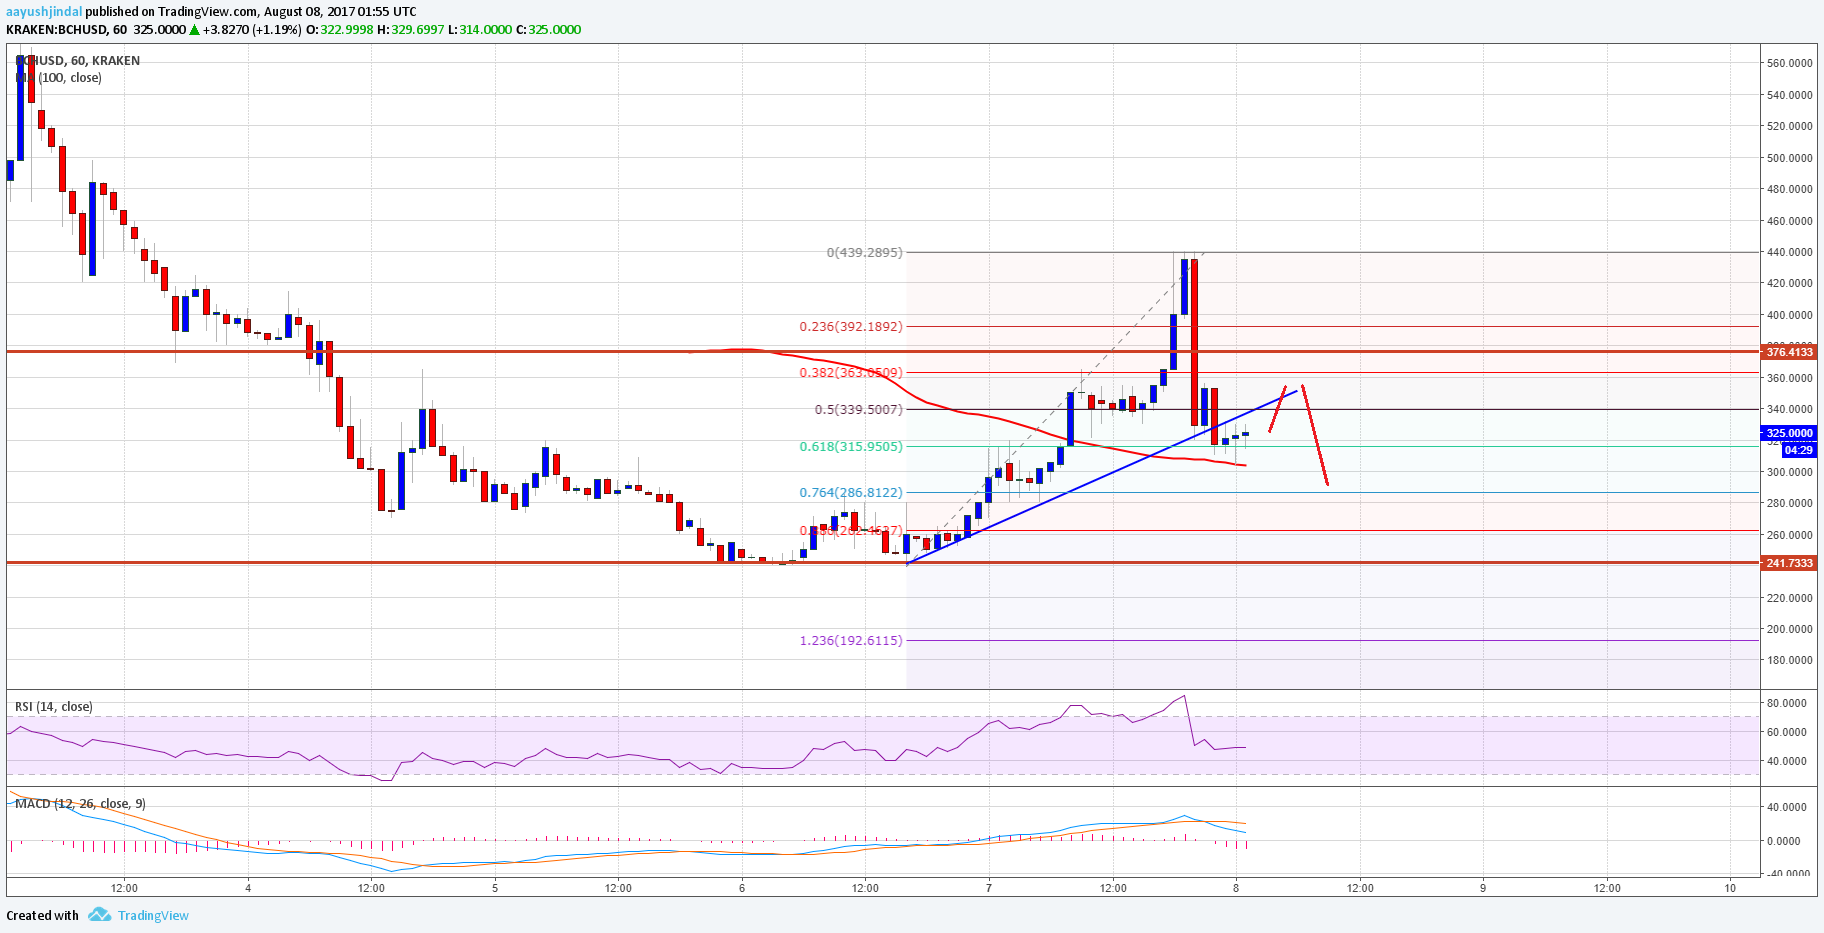Click the +3.8270 (+1.19%) change value
Viewport: 1824px width, 933px height.
pos(252,30)
